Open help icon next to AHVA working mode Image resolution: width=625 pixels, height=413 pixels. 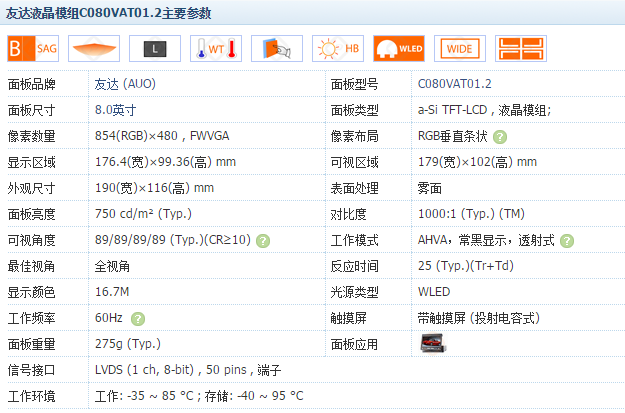tap(567, 241)
